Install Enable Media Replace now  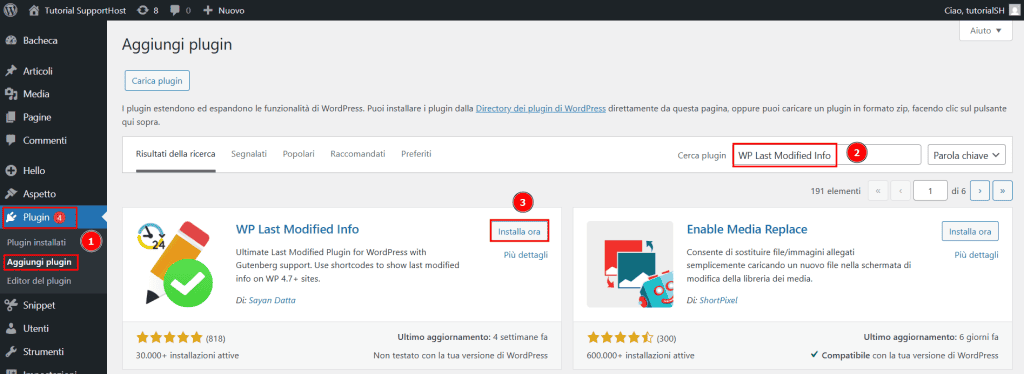point(970,231)
